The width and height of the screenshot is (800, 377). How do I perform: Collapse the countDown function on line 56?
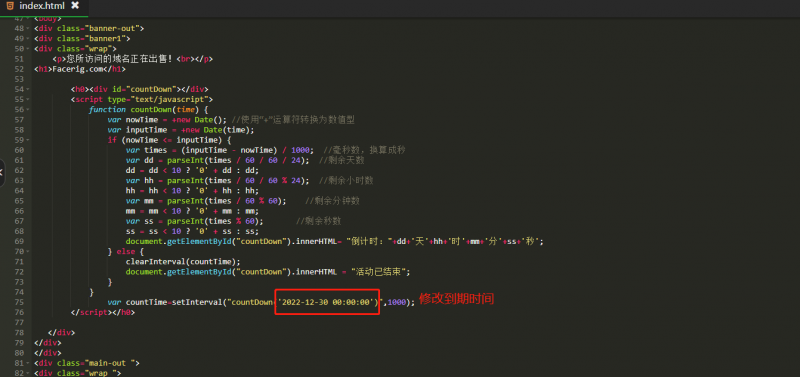point(29,110)
